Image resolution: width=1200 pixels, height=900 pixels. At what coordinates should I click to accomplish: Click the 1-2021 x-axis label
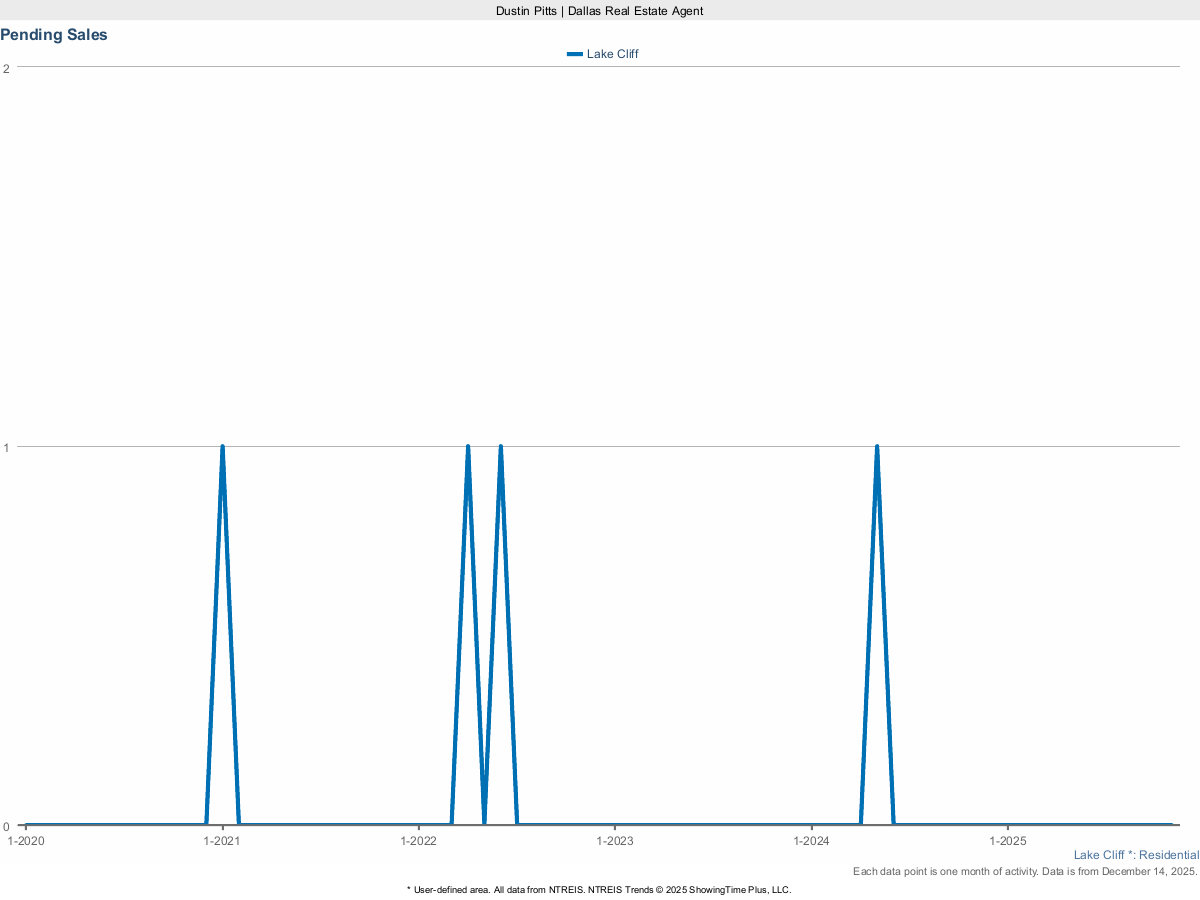coord(222,841)
